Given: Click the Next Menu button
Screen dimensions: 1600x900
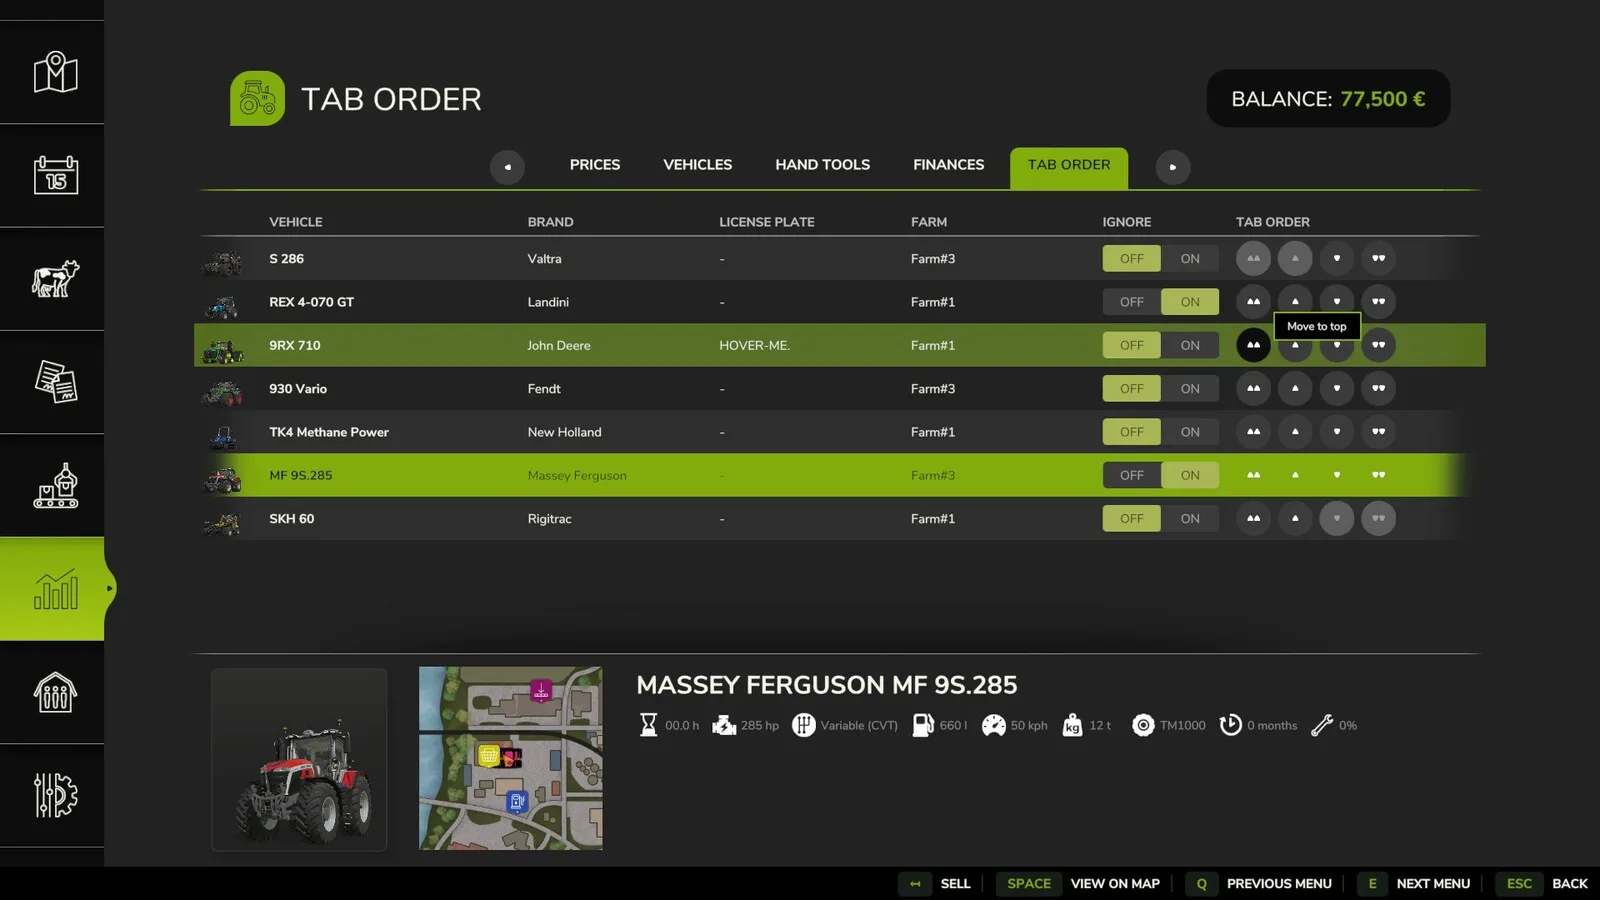Looking at the screenshot, I should [1414, 883].
